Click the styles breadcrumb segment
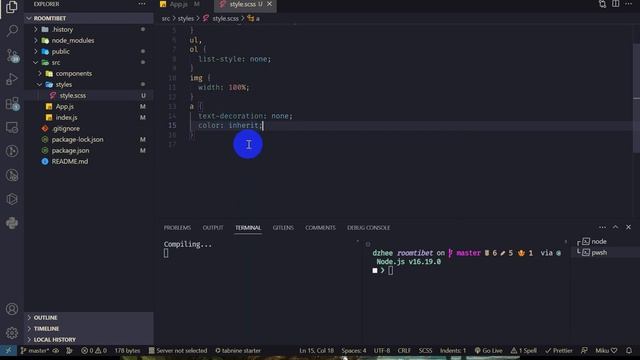The height and width of the screenshot is (360, 640). click(x=186, y=18)
